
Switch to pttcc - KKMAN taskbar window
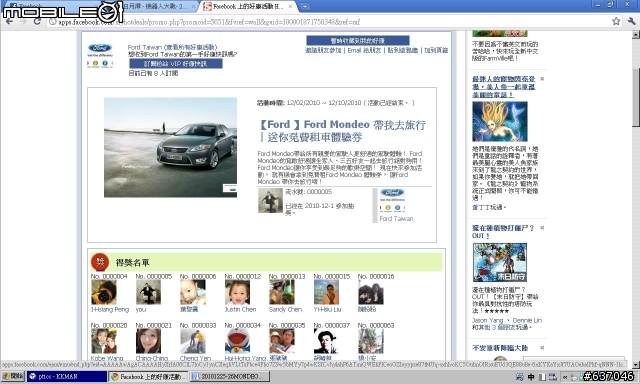coord(67,376)
